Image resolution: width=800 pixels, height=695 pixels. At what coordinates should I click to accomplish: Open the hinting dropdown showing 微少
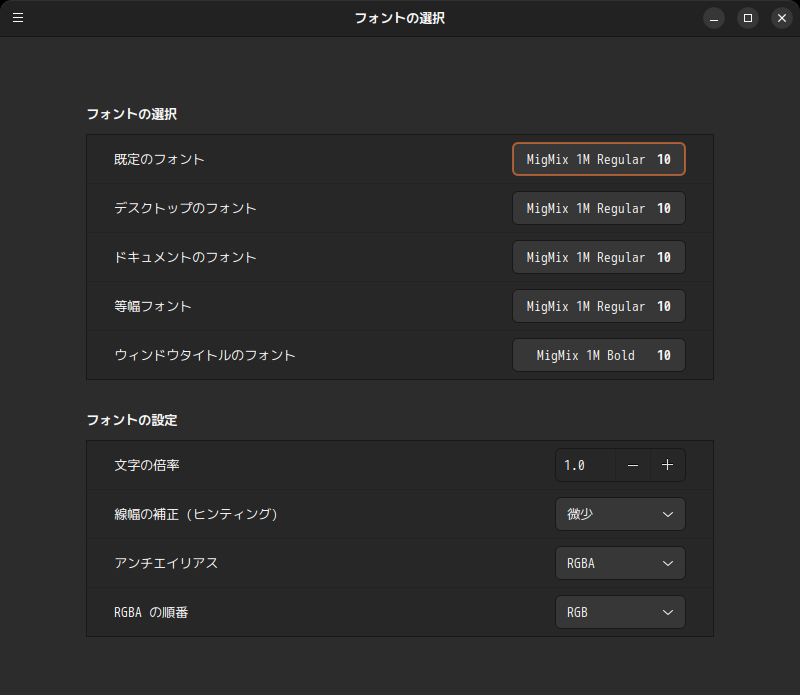[x=620, y=514]
